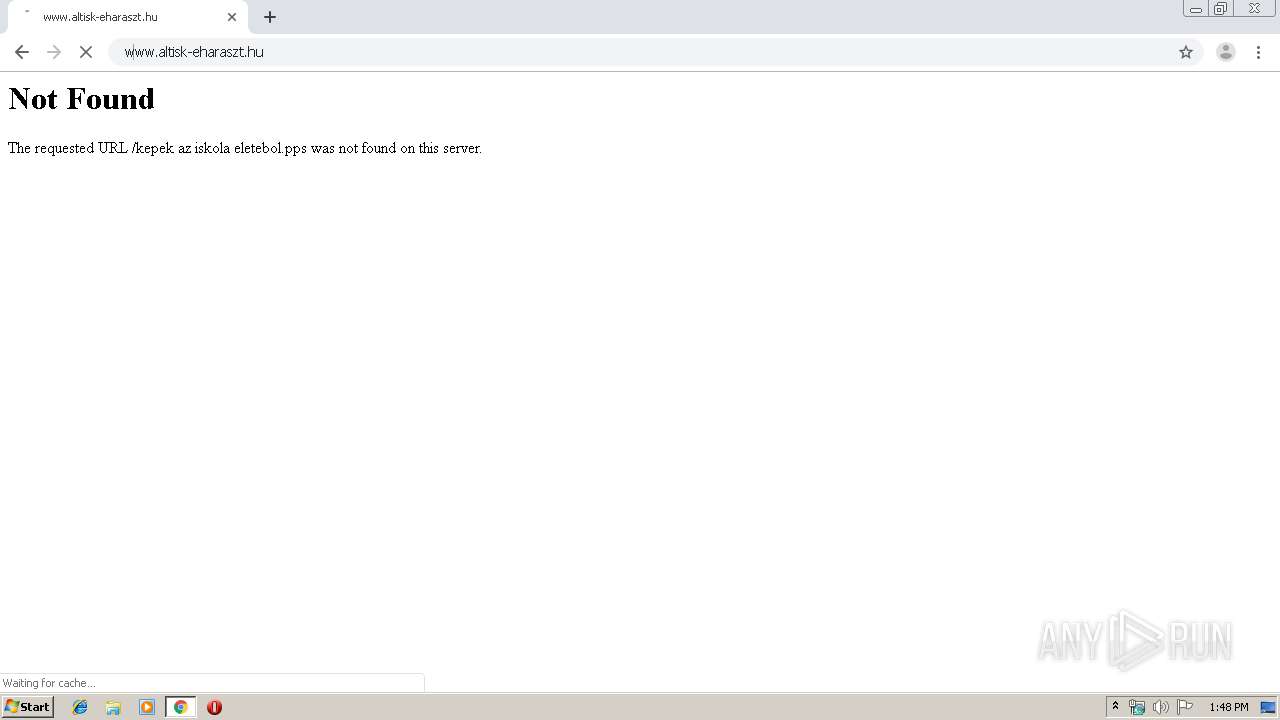Close the Chrome window
Image resolution: width=1280 pixels, height=720 pixels.
point(1255,9)
